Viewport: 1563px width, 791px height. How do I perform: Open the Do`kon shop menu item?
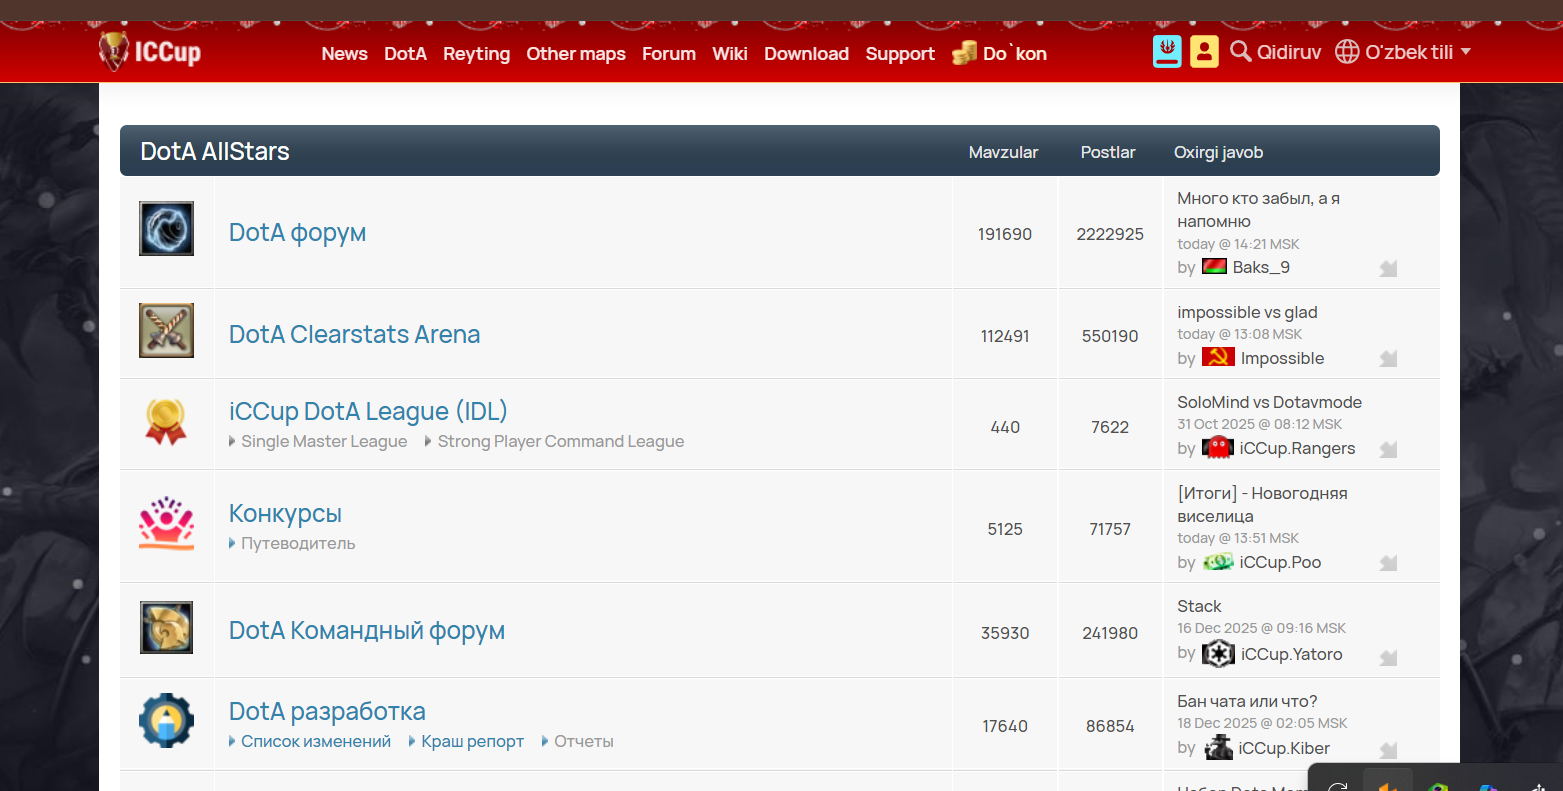[x=999, y=53]
